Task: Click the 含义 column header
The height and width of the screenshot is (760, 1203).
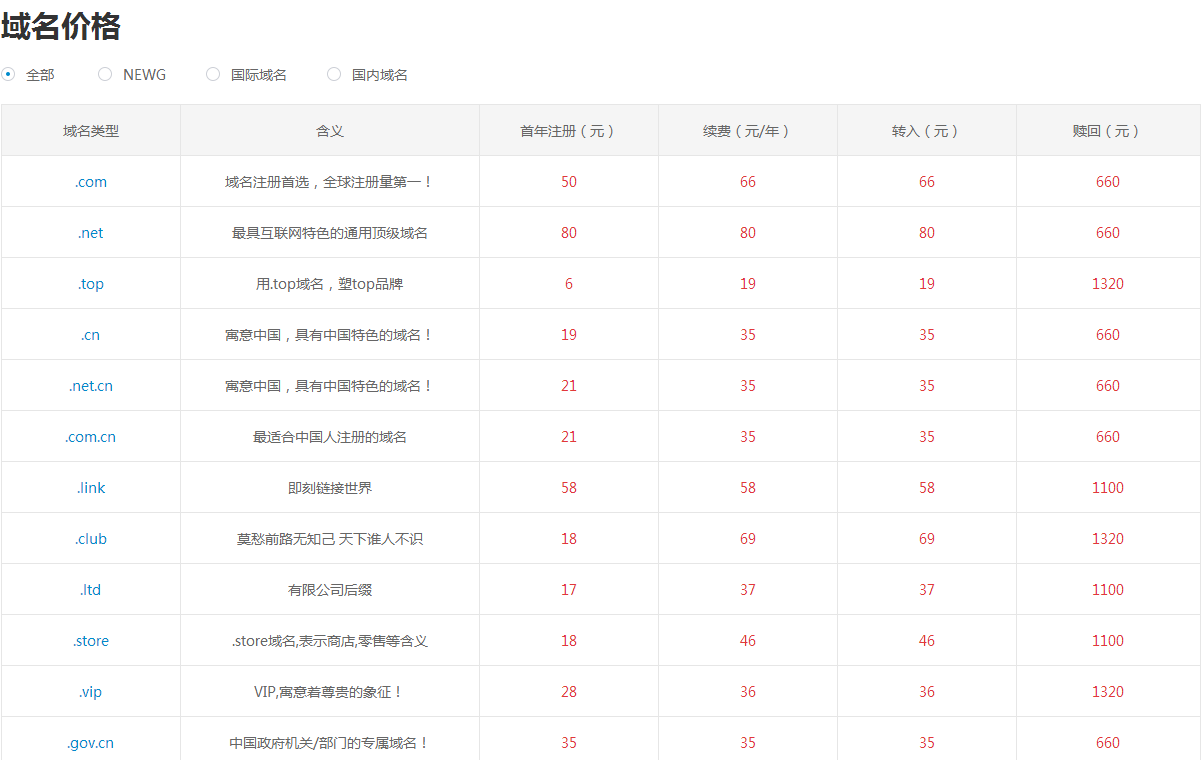Action: [330, 131]
